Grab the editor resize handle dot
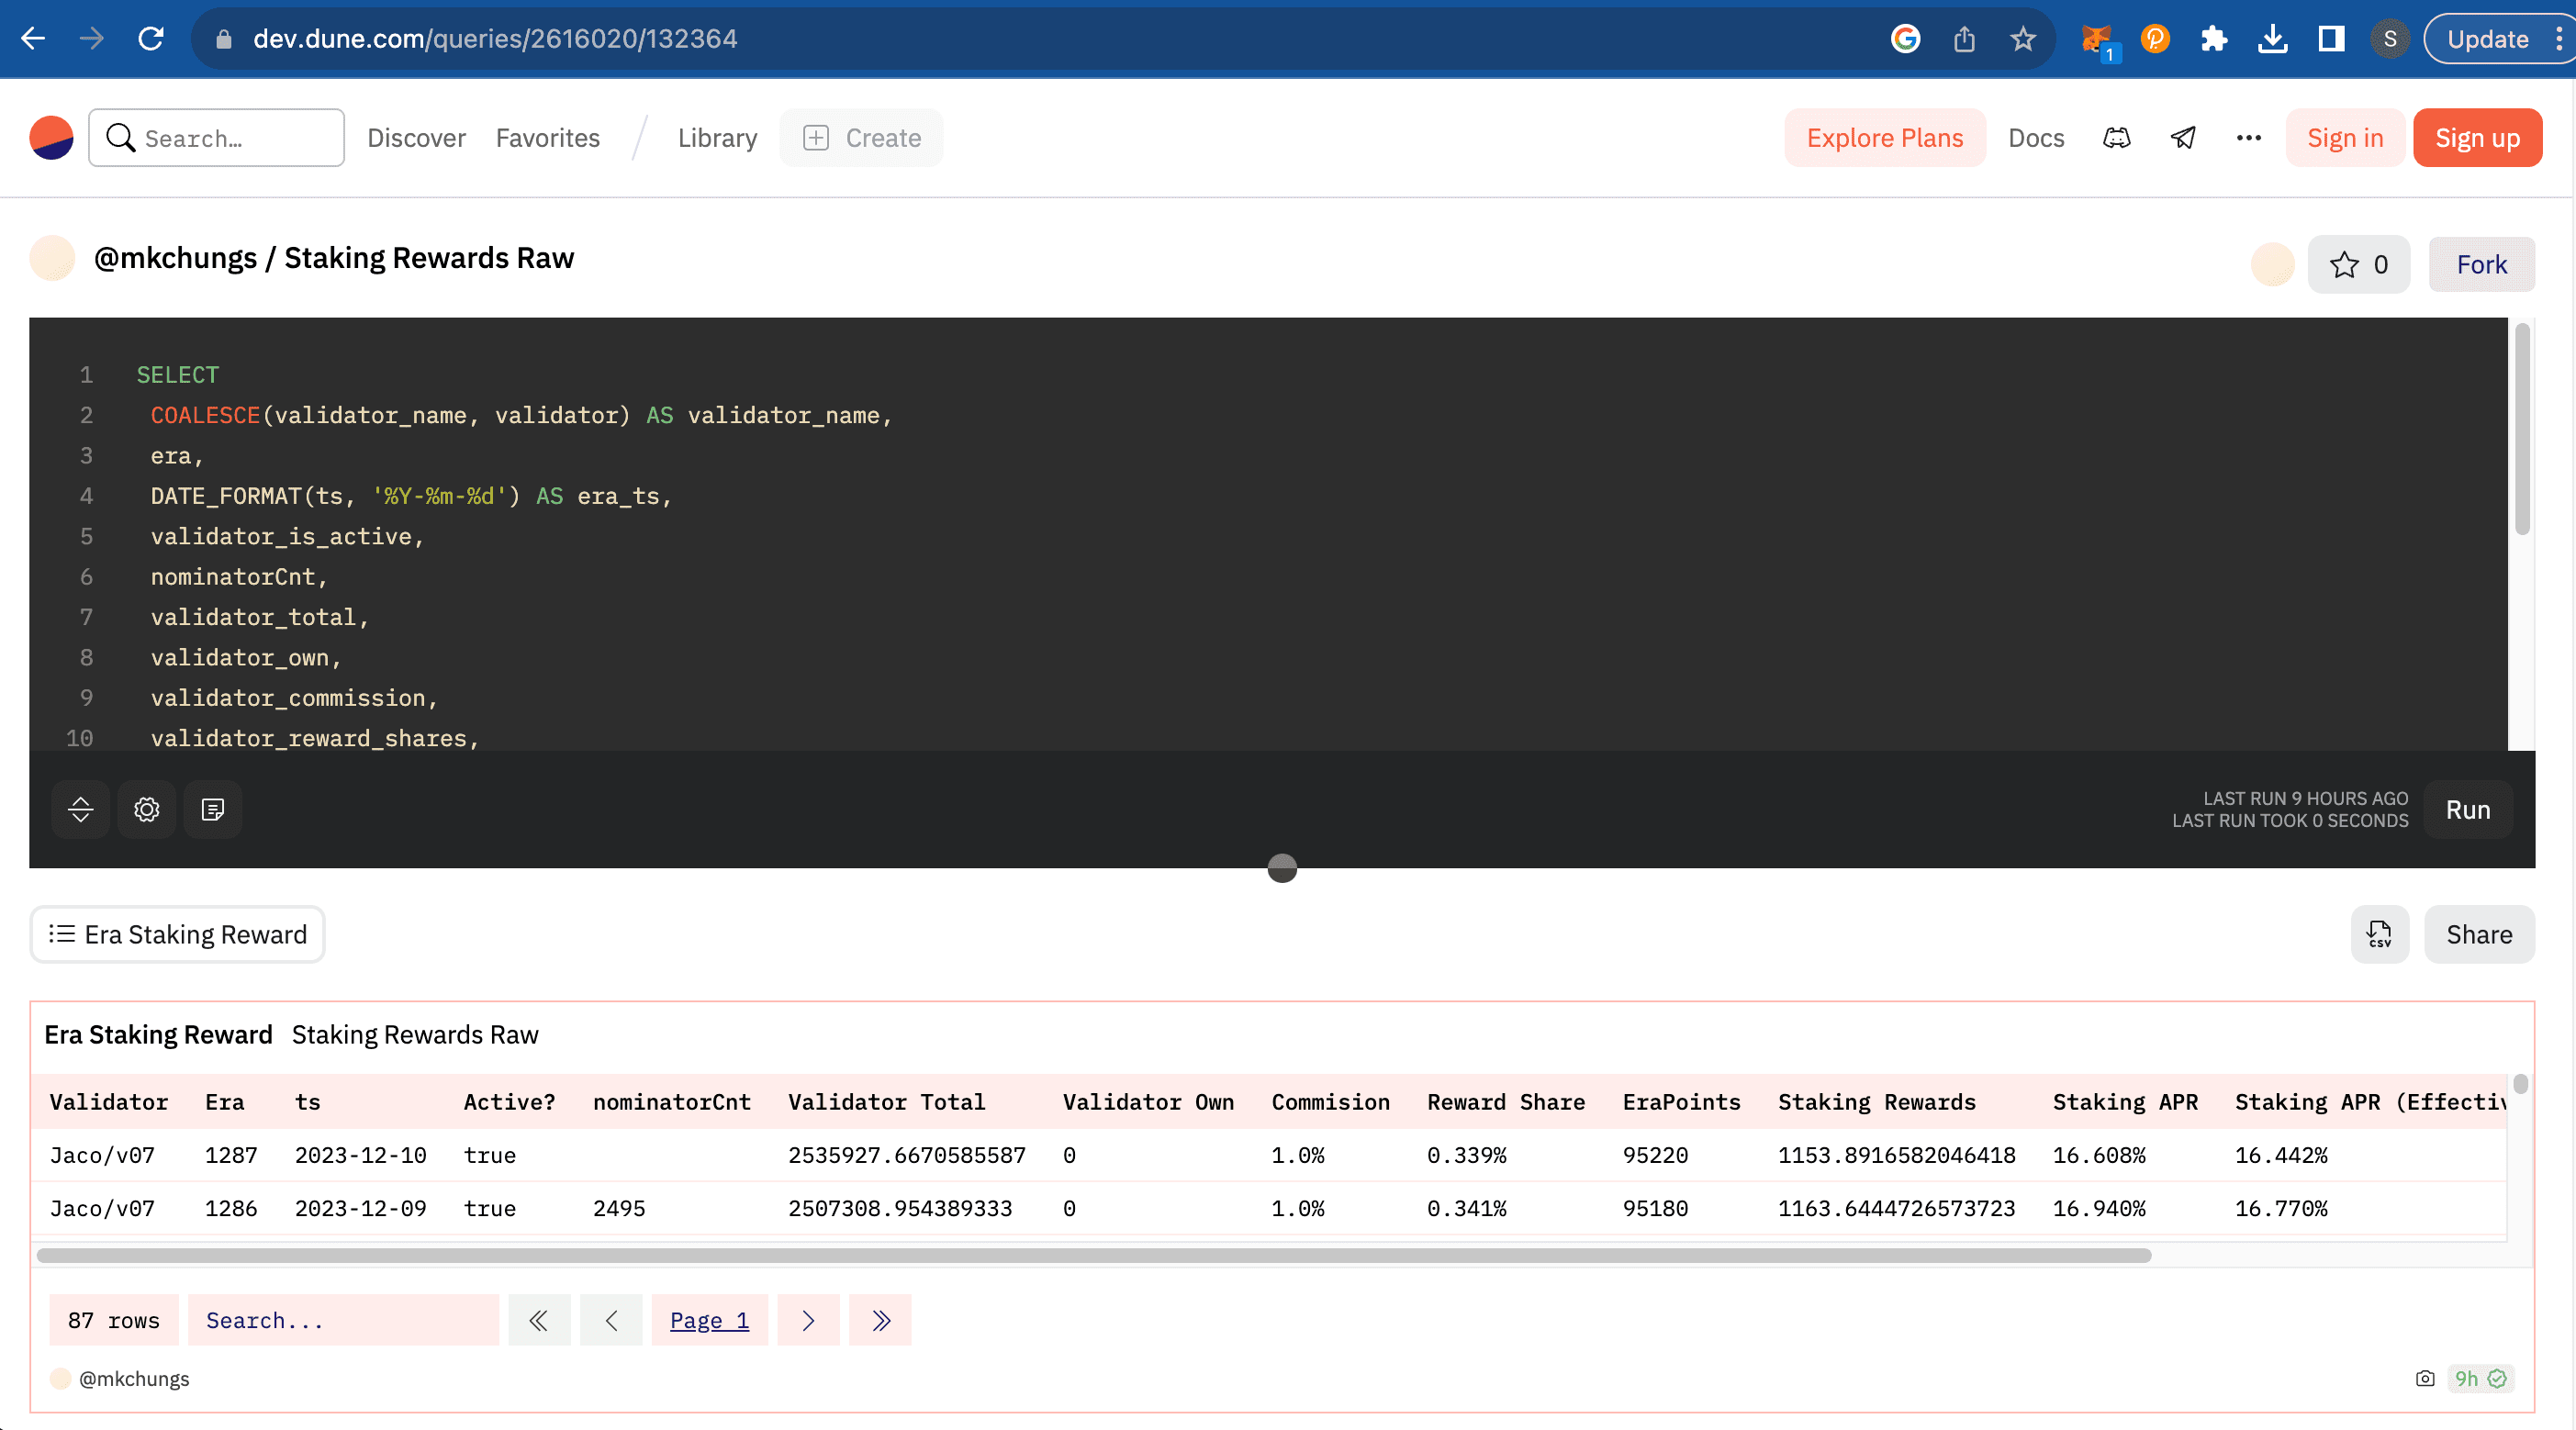The image size is (2576, 1430). [1282, 867]
